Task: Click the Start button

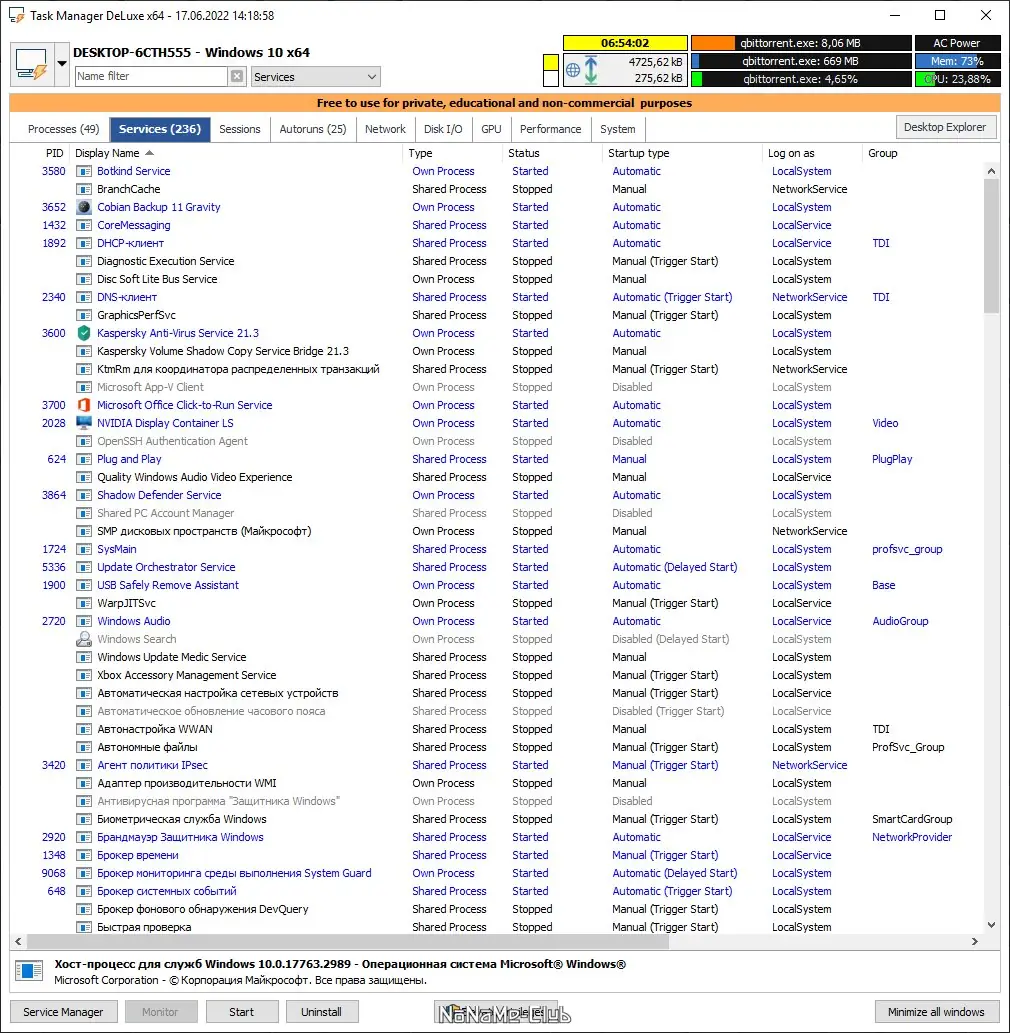Action: 242,1012
